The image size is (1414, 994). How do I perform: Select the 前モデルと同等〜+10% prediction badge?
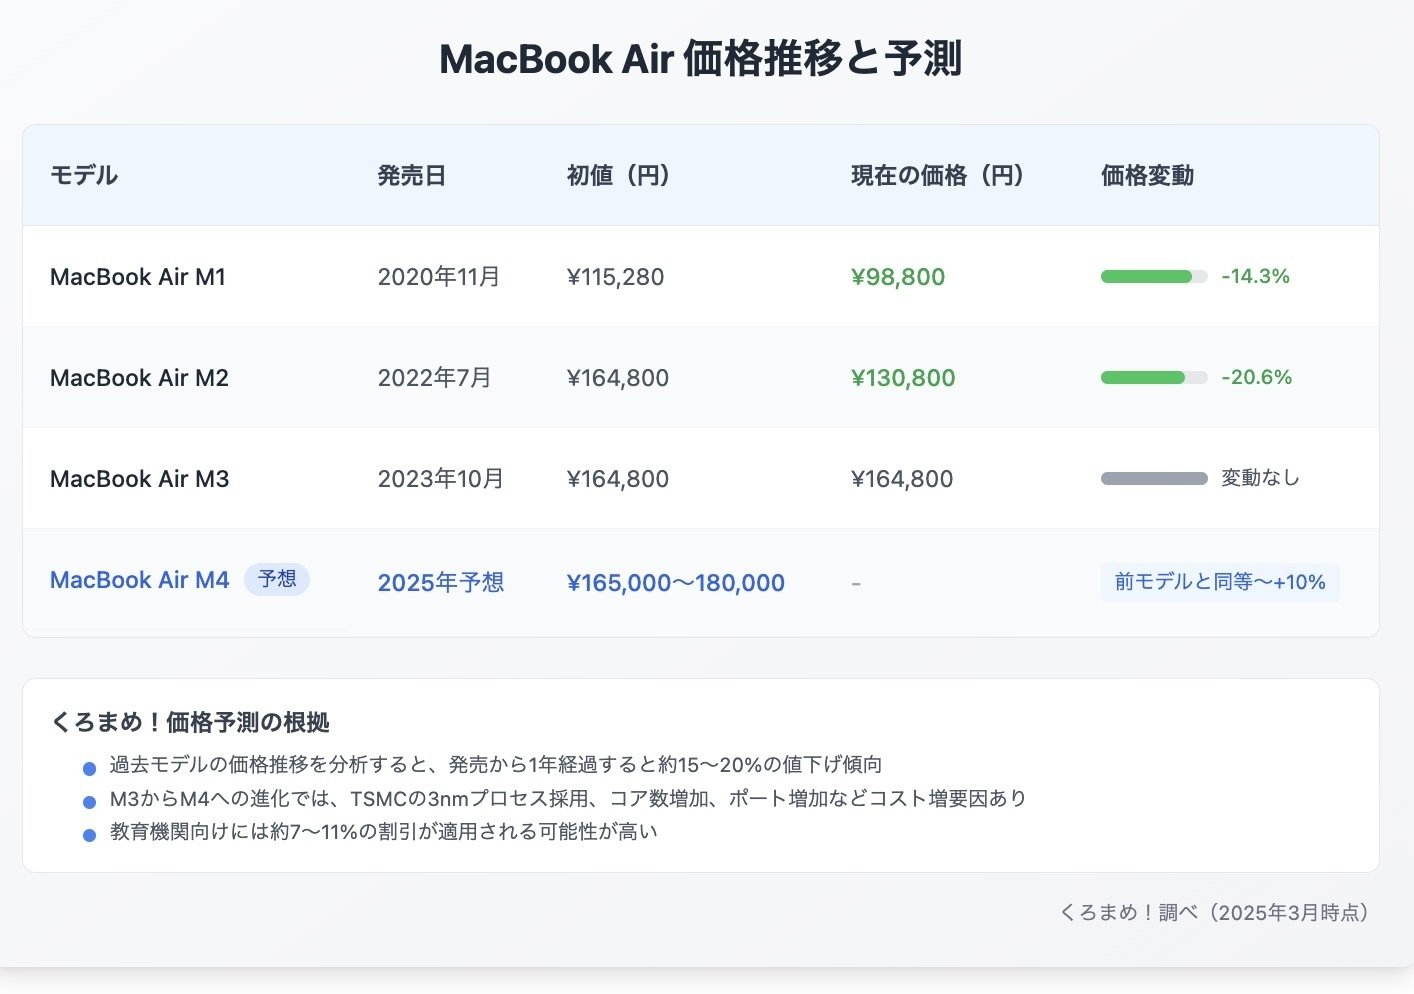1219,582
